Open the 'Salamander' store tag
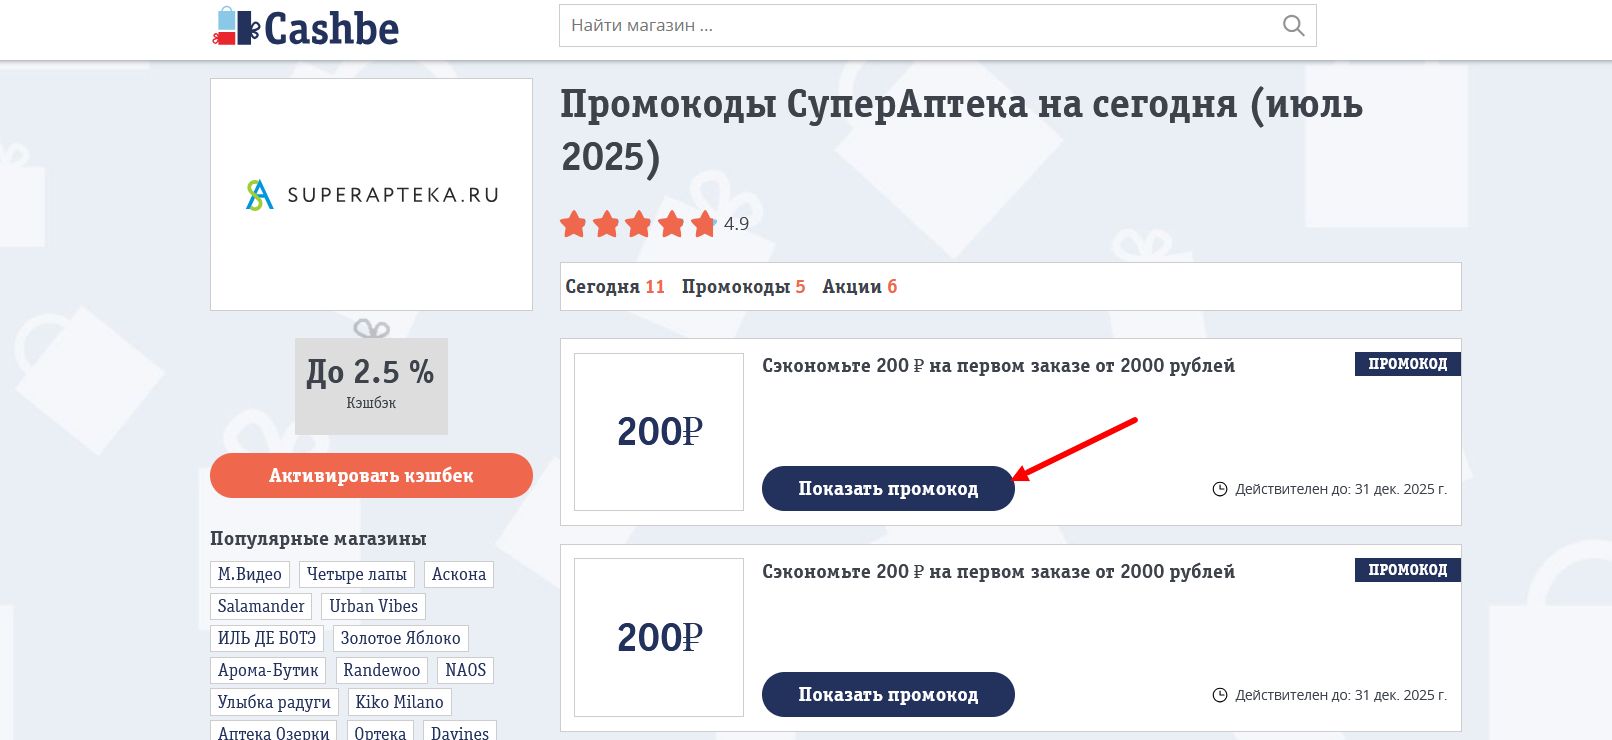Screen dimensions: 1612x740 pyautogui.click(x=261, y=607)
